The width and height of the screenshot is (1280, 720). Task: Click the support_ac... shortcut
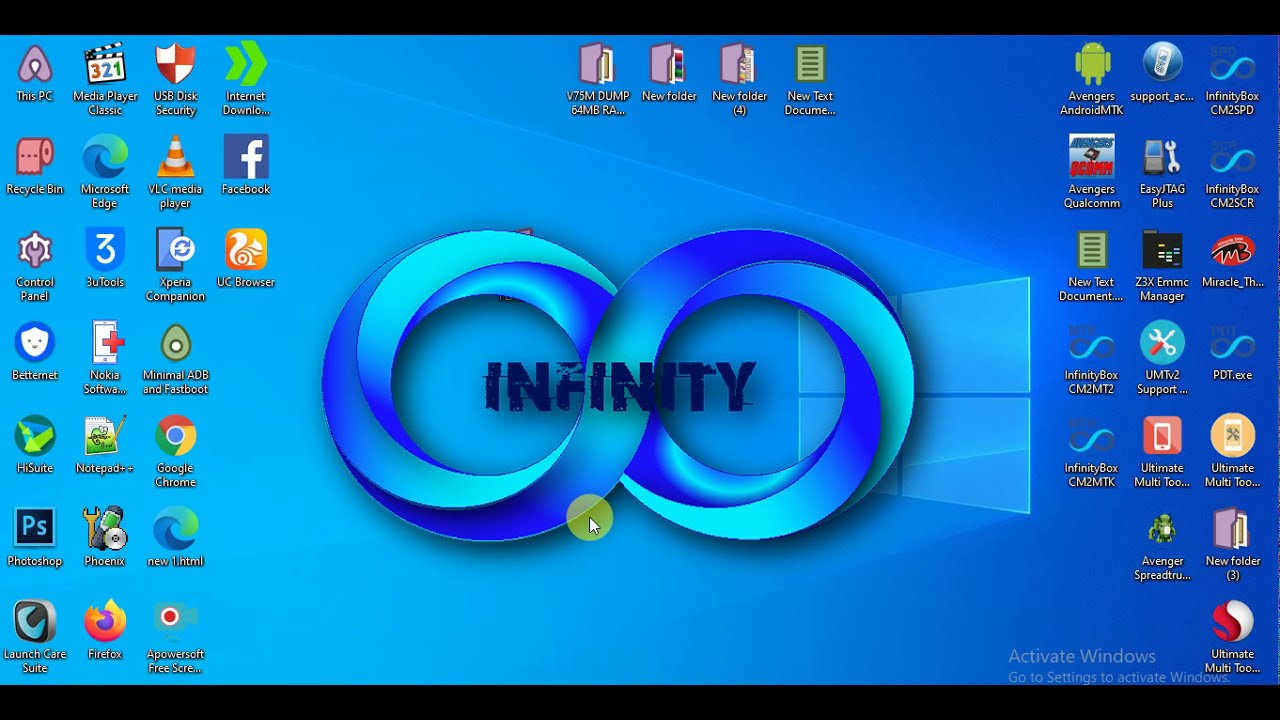point(1162,73)
